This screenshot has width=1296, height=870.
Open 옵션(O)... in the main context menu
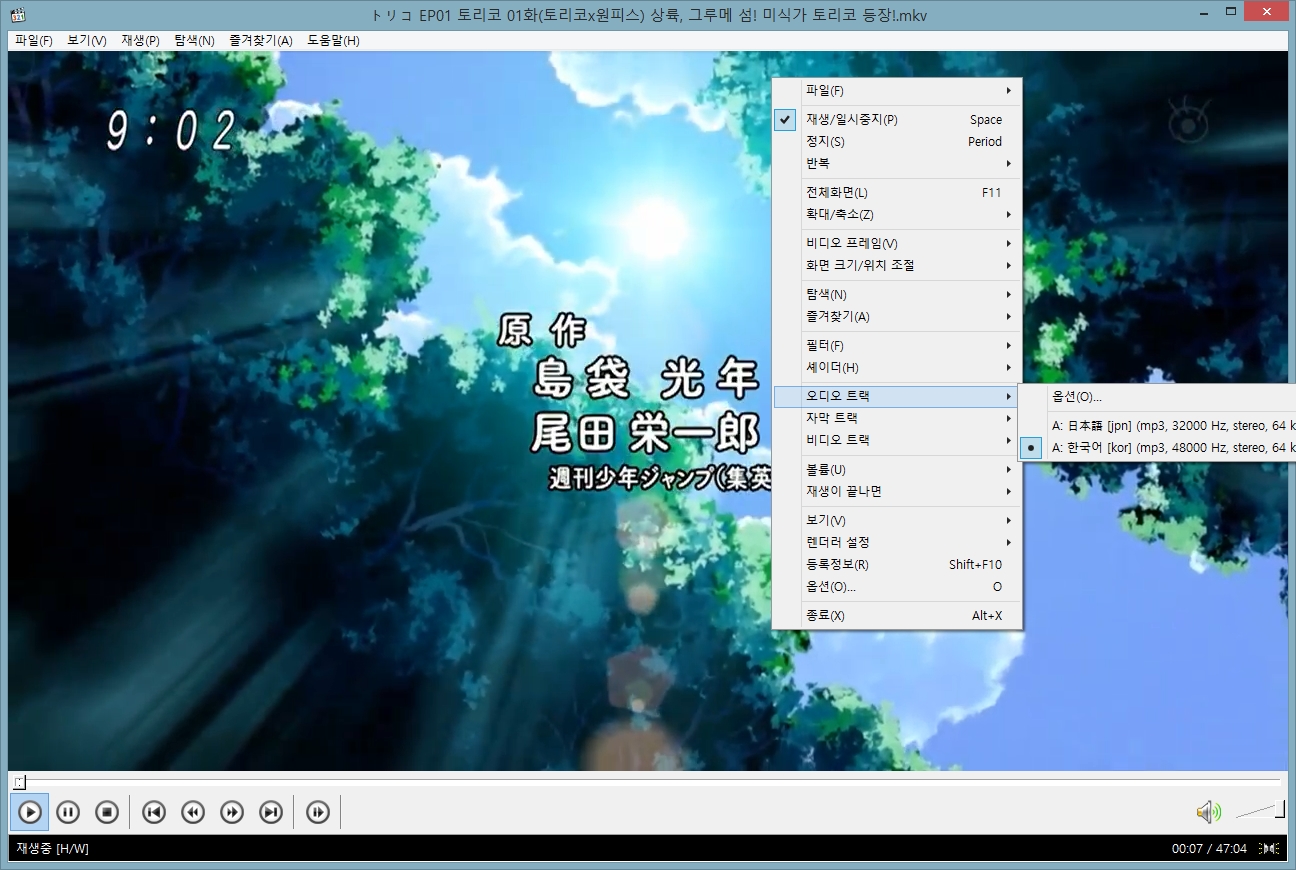(897, 586)
